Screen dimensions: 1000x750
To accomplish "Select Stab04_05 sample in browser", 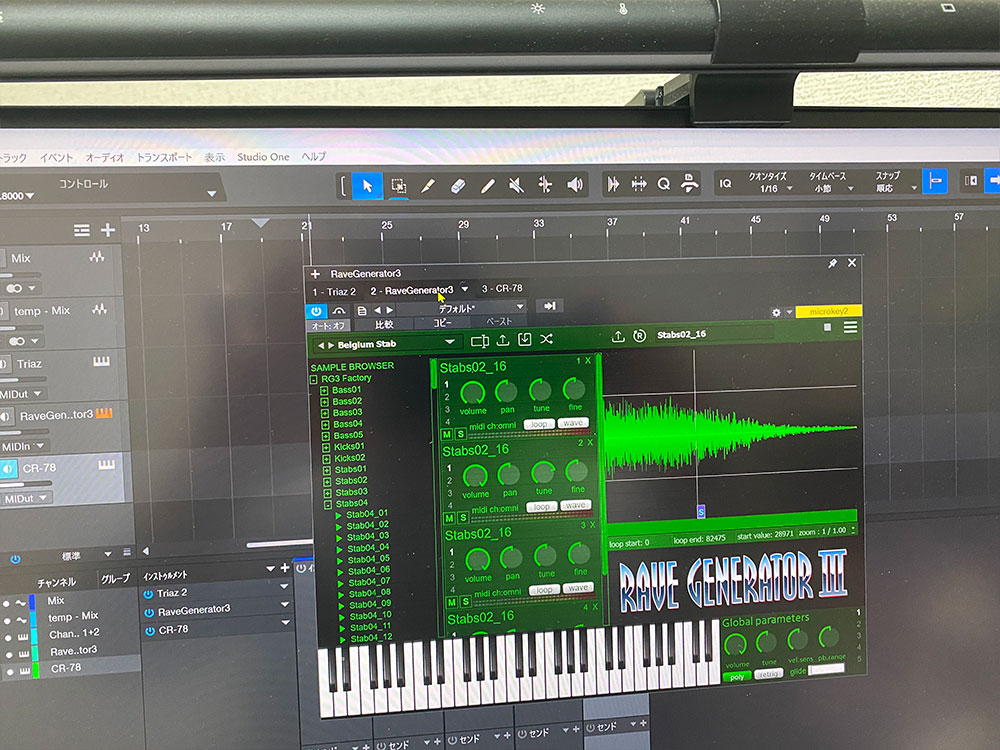I will (367, 558).
